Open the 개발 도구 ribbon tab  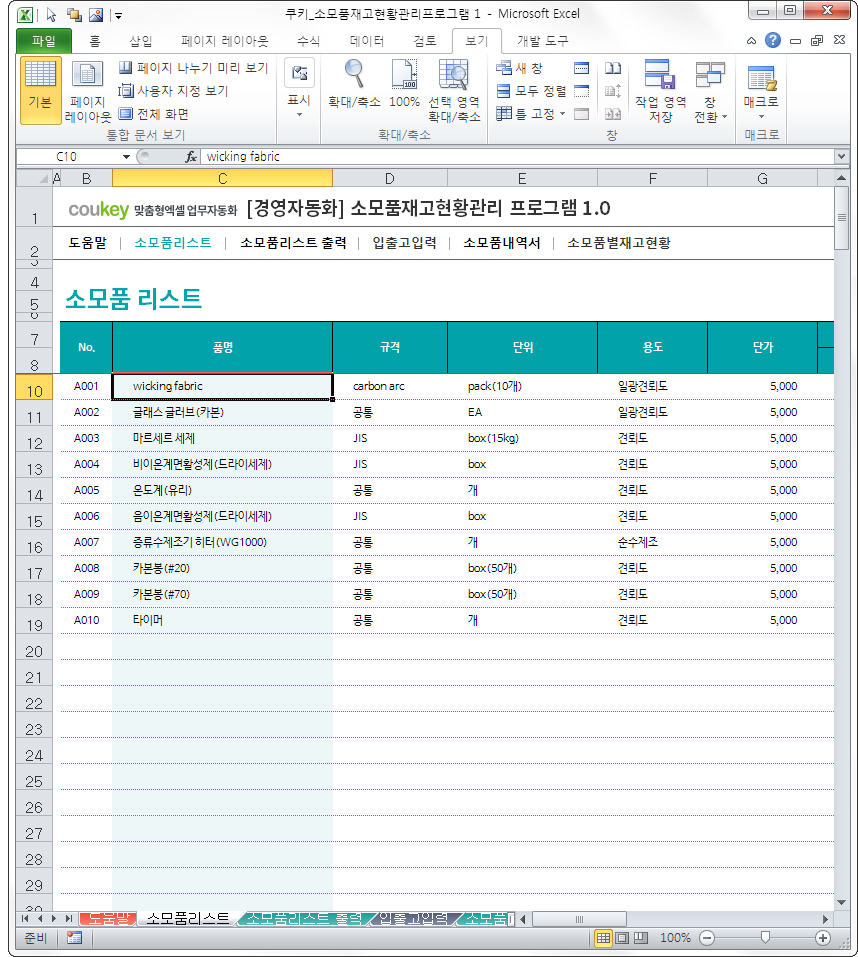click(543, 41)
